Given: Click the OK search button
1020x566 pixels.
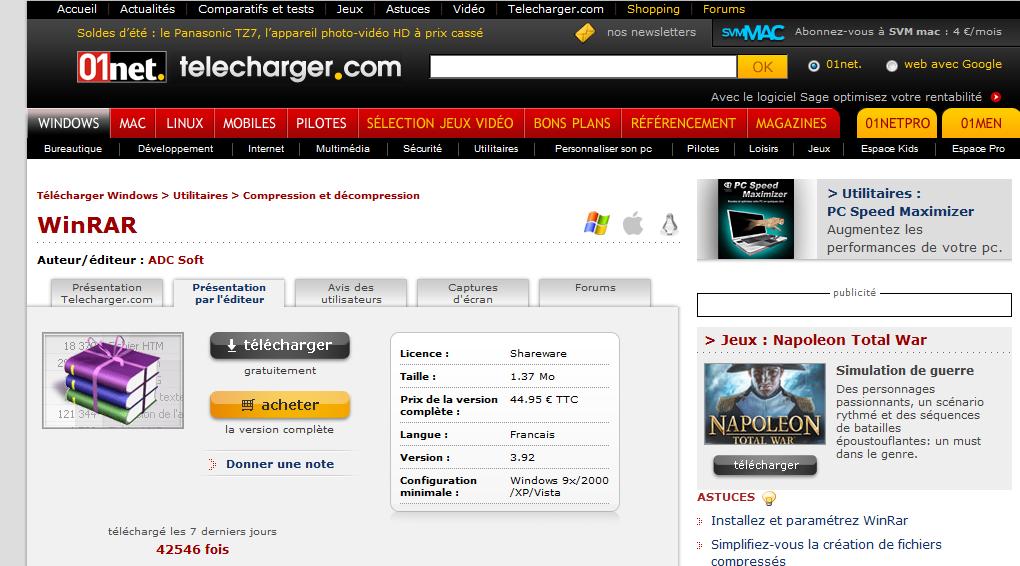Looking at the screenshot, I should coord(762,66).
